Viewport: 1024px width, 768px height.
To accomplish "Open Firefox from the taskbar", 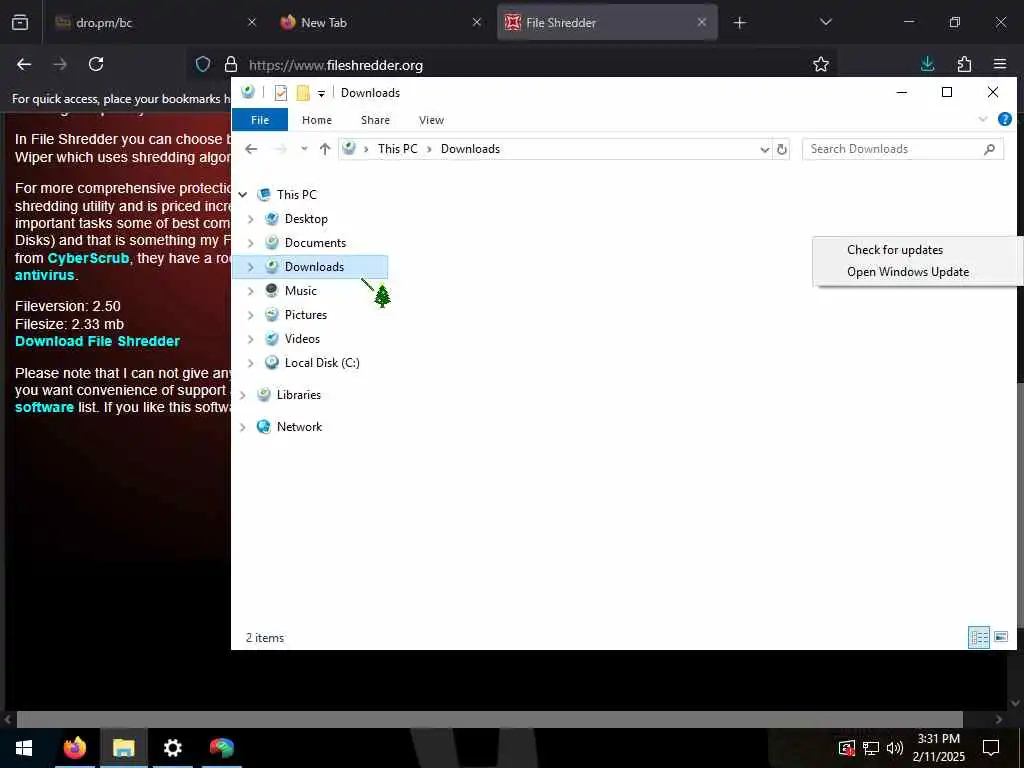I will 74,748.
